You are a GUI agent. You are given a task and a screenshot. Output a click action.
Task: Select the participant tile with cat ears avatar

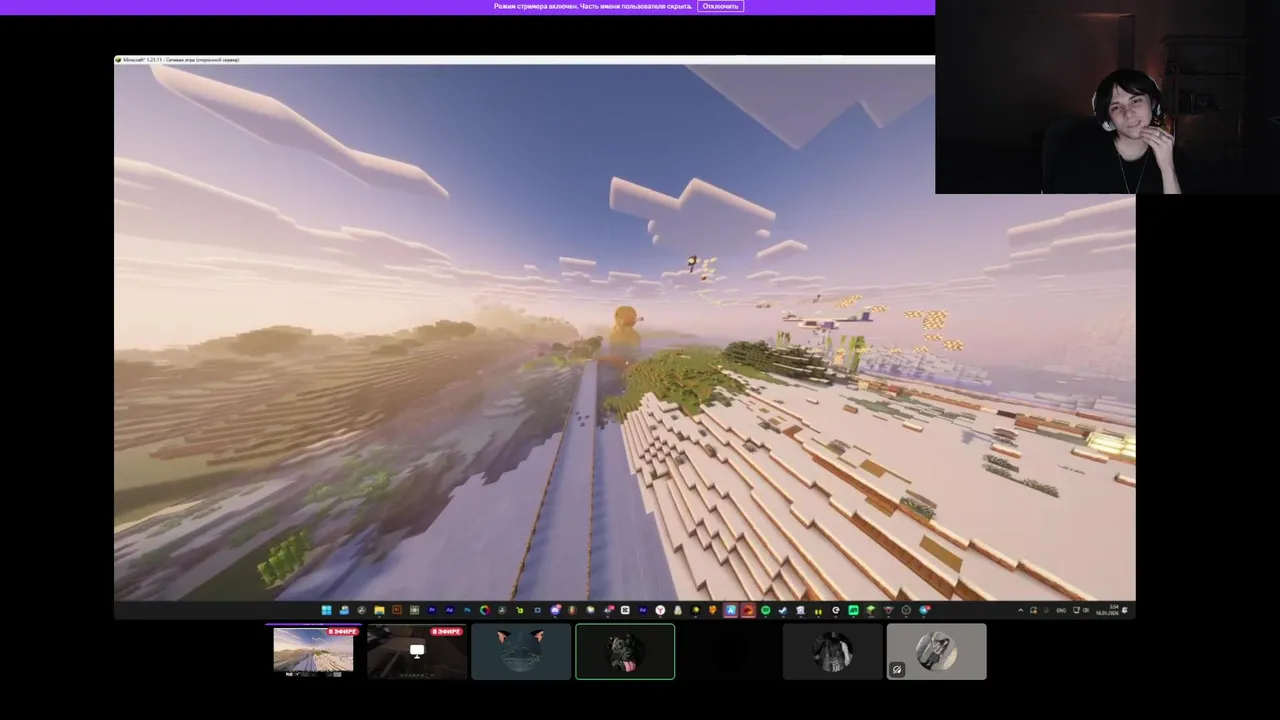521,652
